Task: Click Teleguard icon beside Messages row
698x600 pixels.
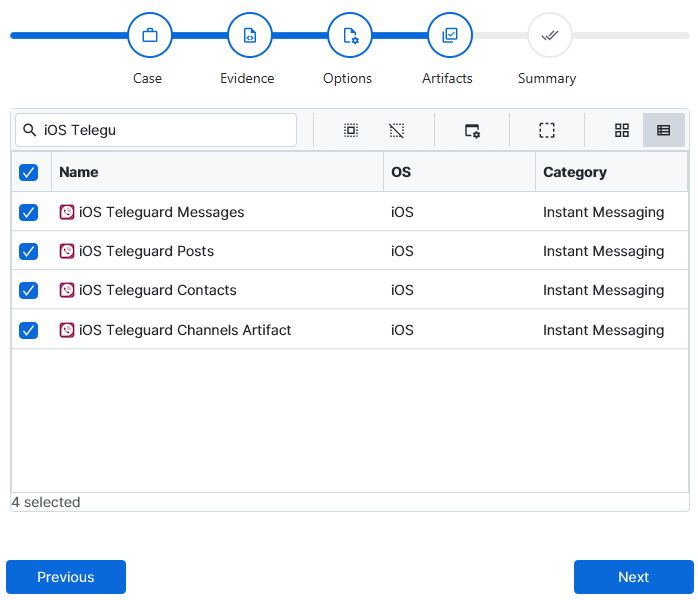Action: click(67, 212)
